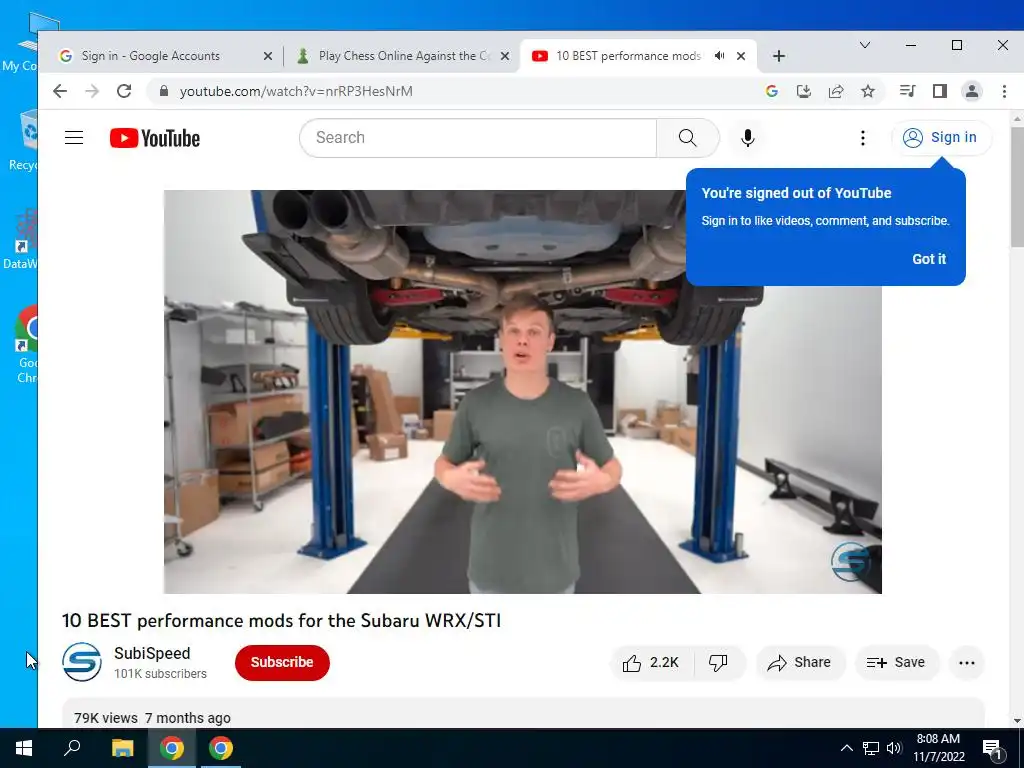
Task: Close the Play Chess Online tab
Action: tap(505, 56)
